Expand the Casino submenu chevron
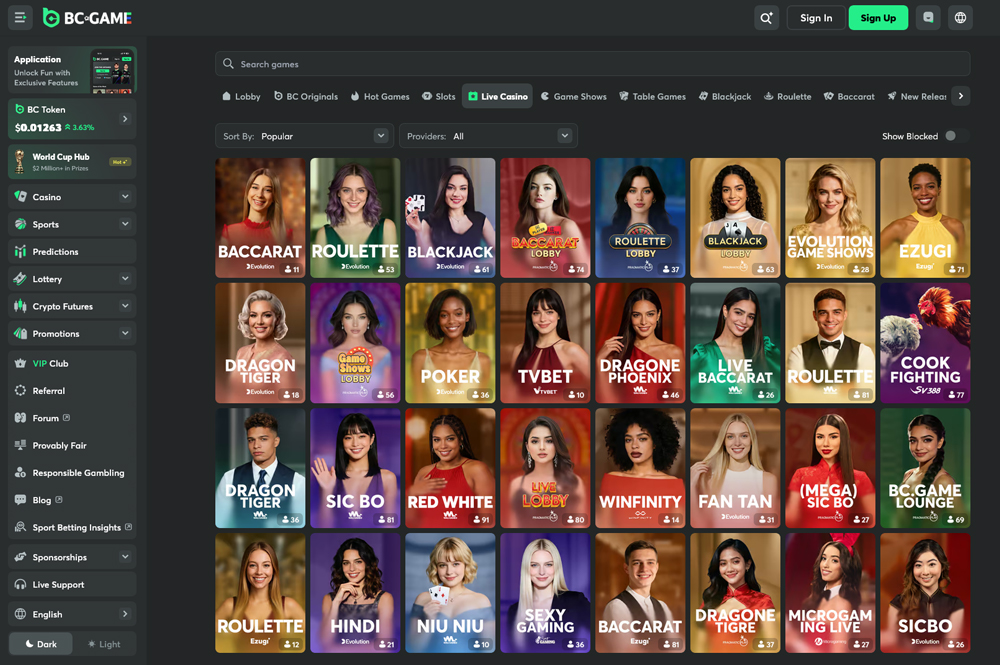This screenshot has height=665, width=1000. tap(125, 196)
